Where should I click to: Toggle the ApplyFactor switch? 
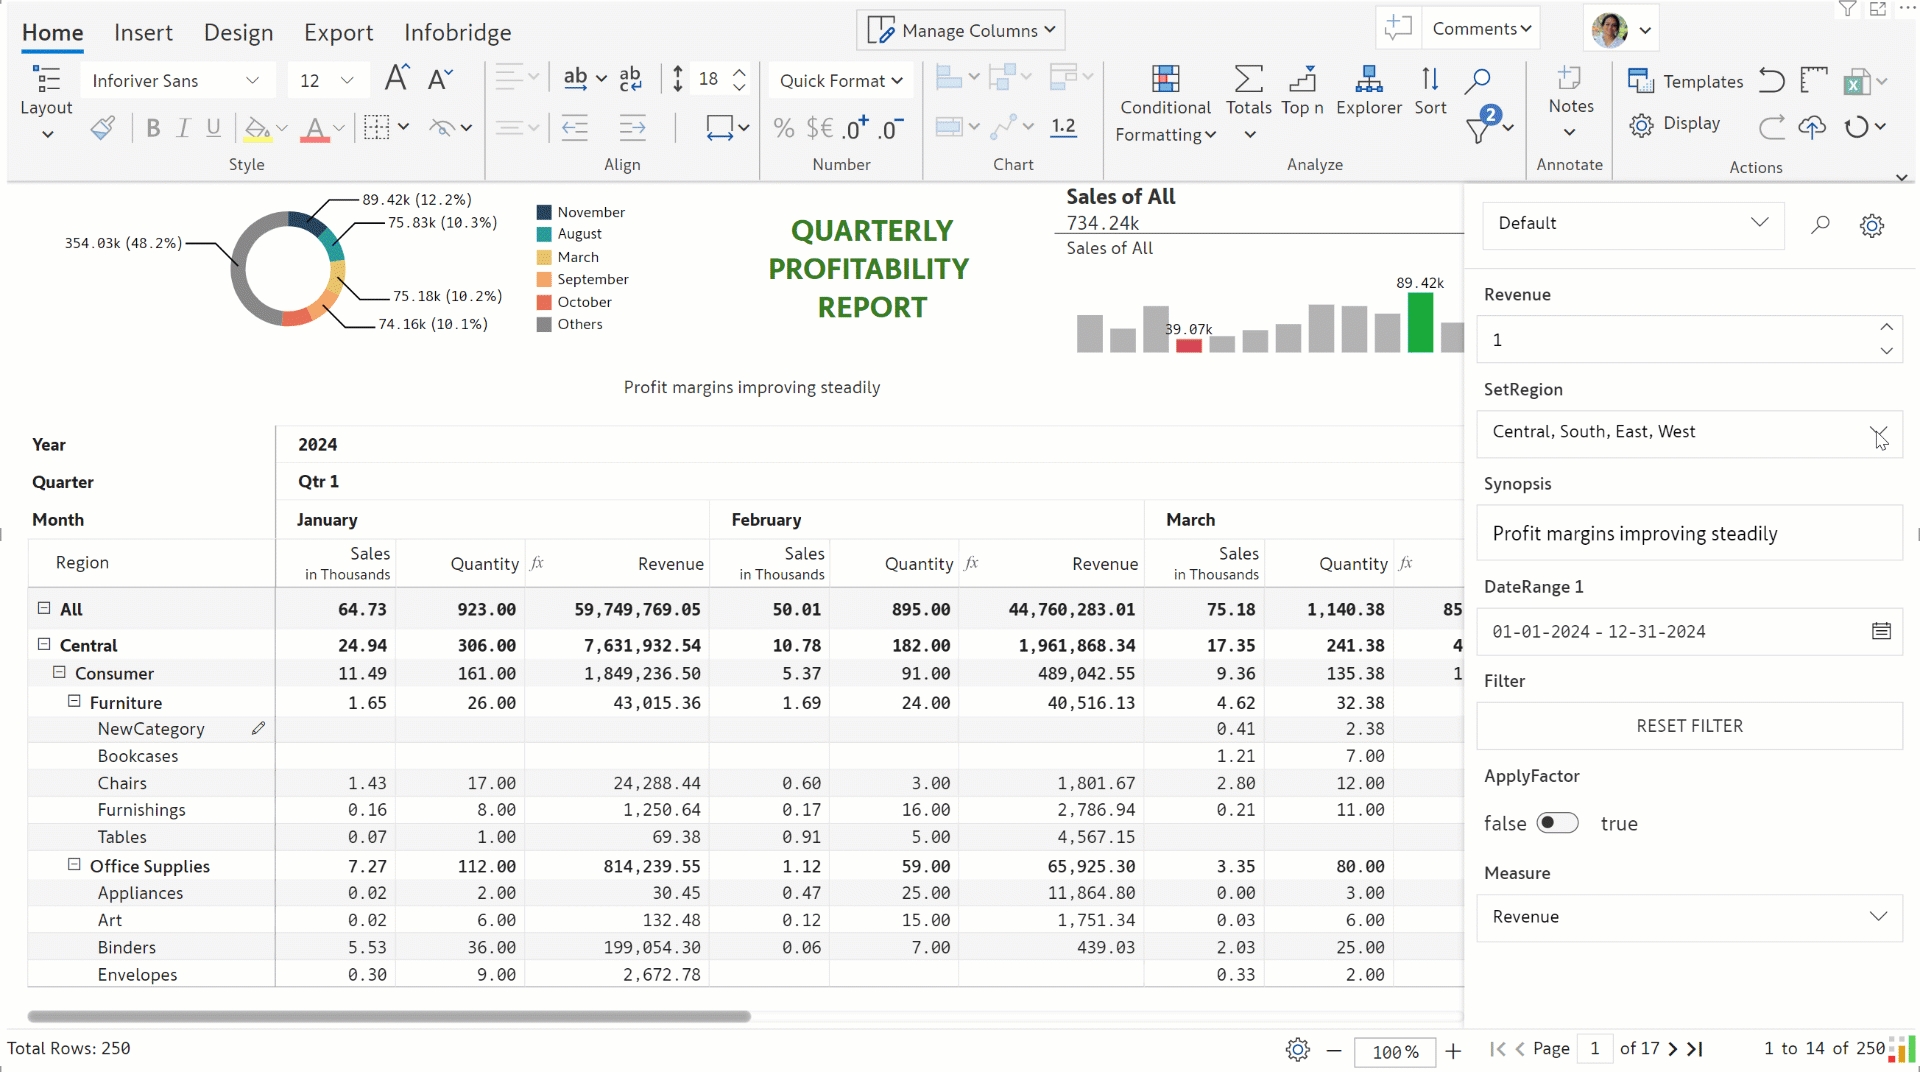pyautogui.click(x=1557, y=823)
